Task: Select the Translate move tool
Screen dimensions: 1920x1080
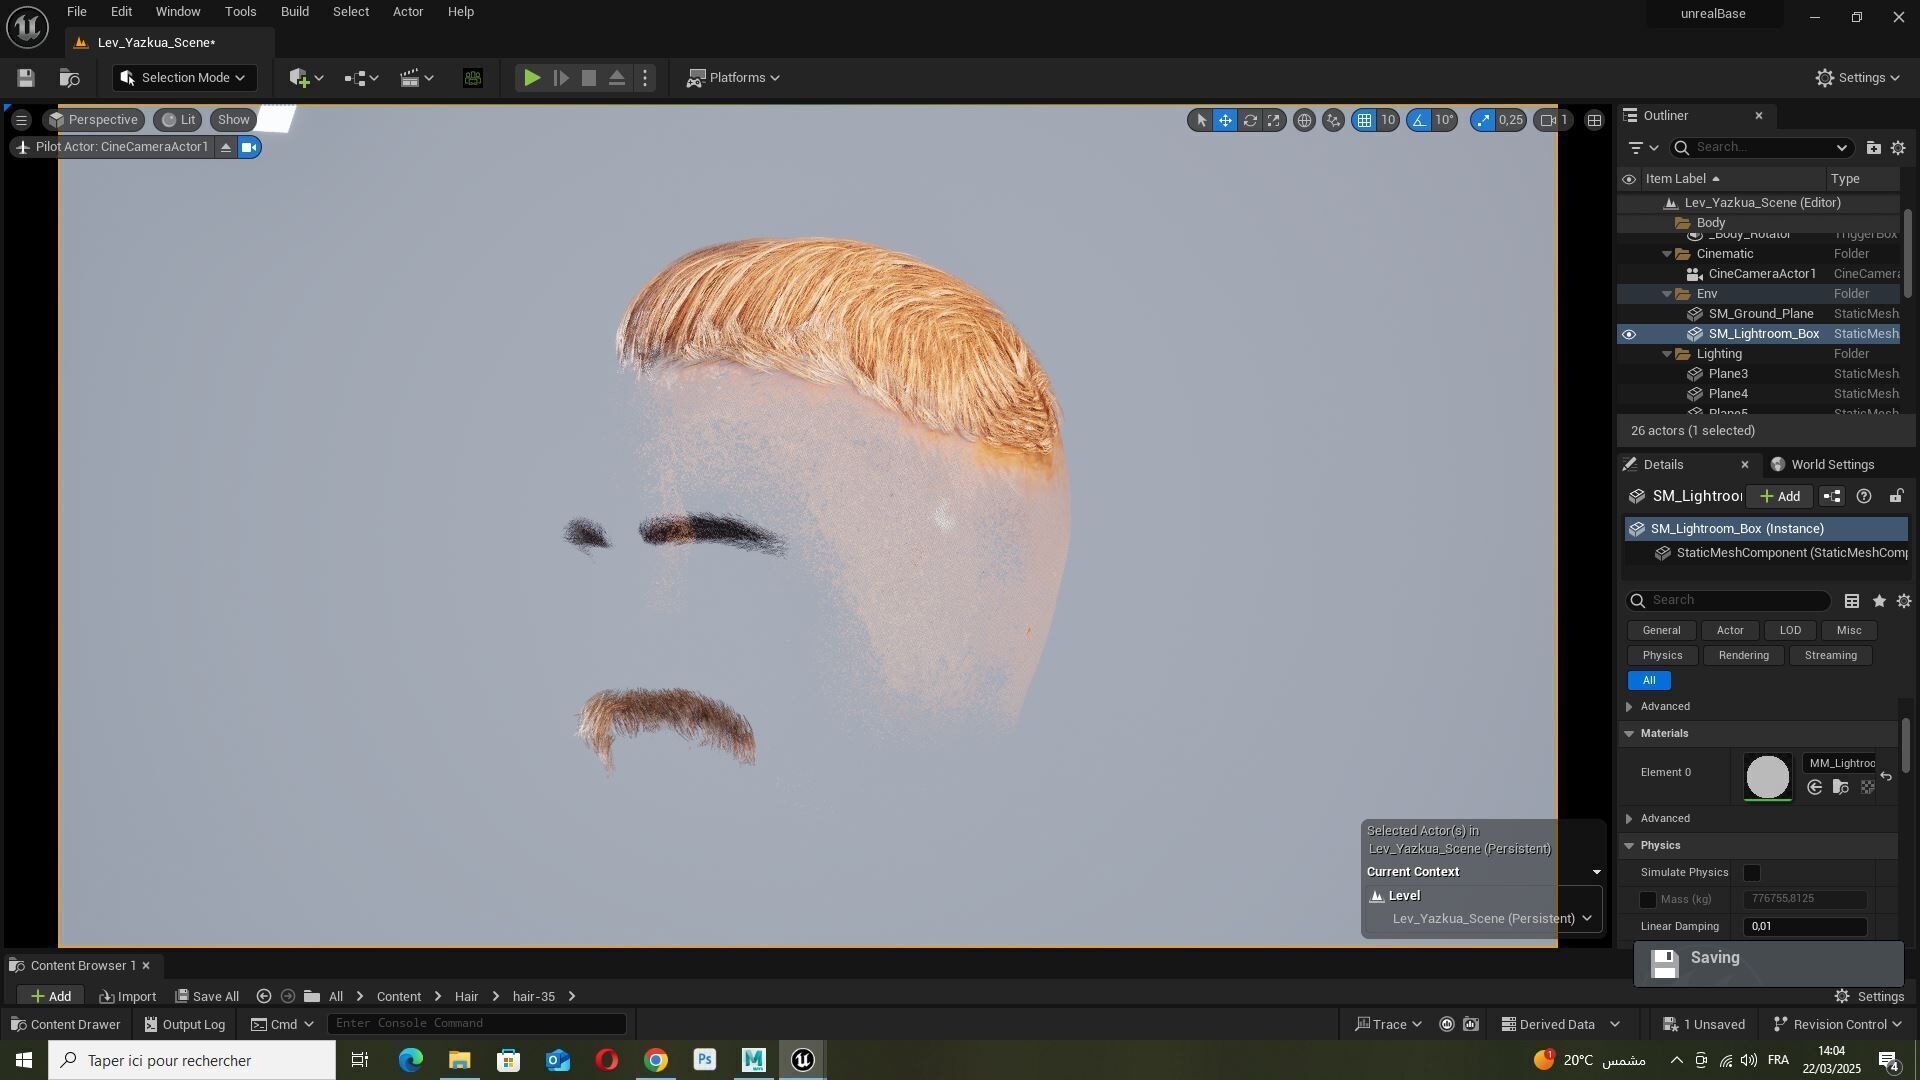Action: coord(1225,121)
